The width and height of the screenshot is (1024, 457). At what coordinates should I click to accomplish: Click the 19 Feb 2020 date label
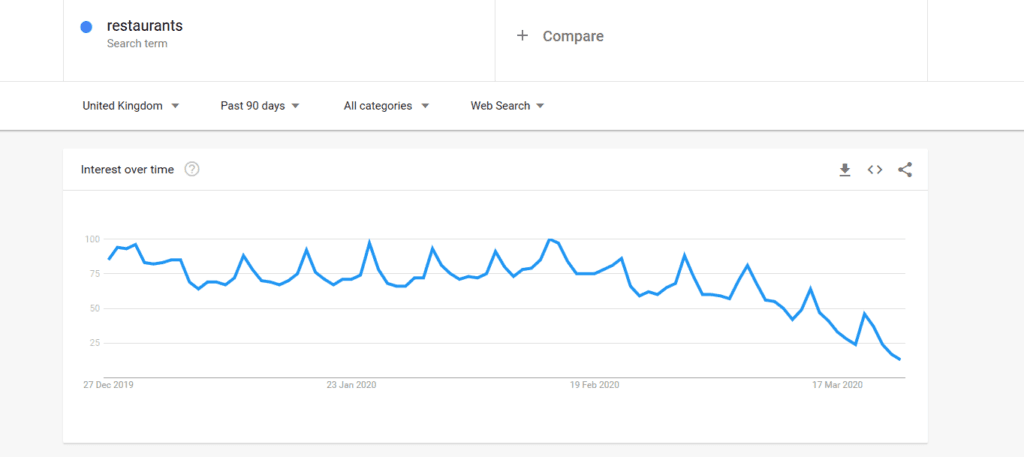595,384
